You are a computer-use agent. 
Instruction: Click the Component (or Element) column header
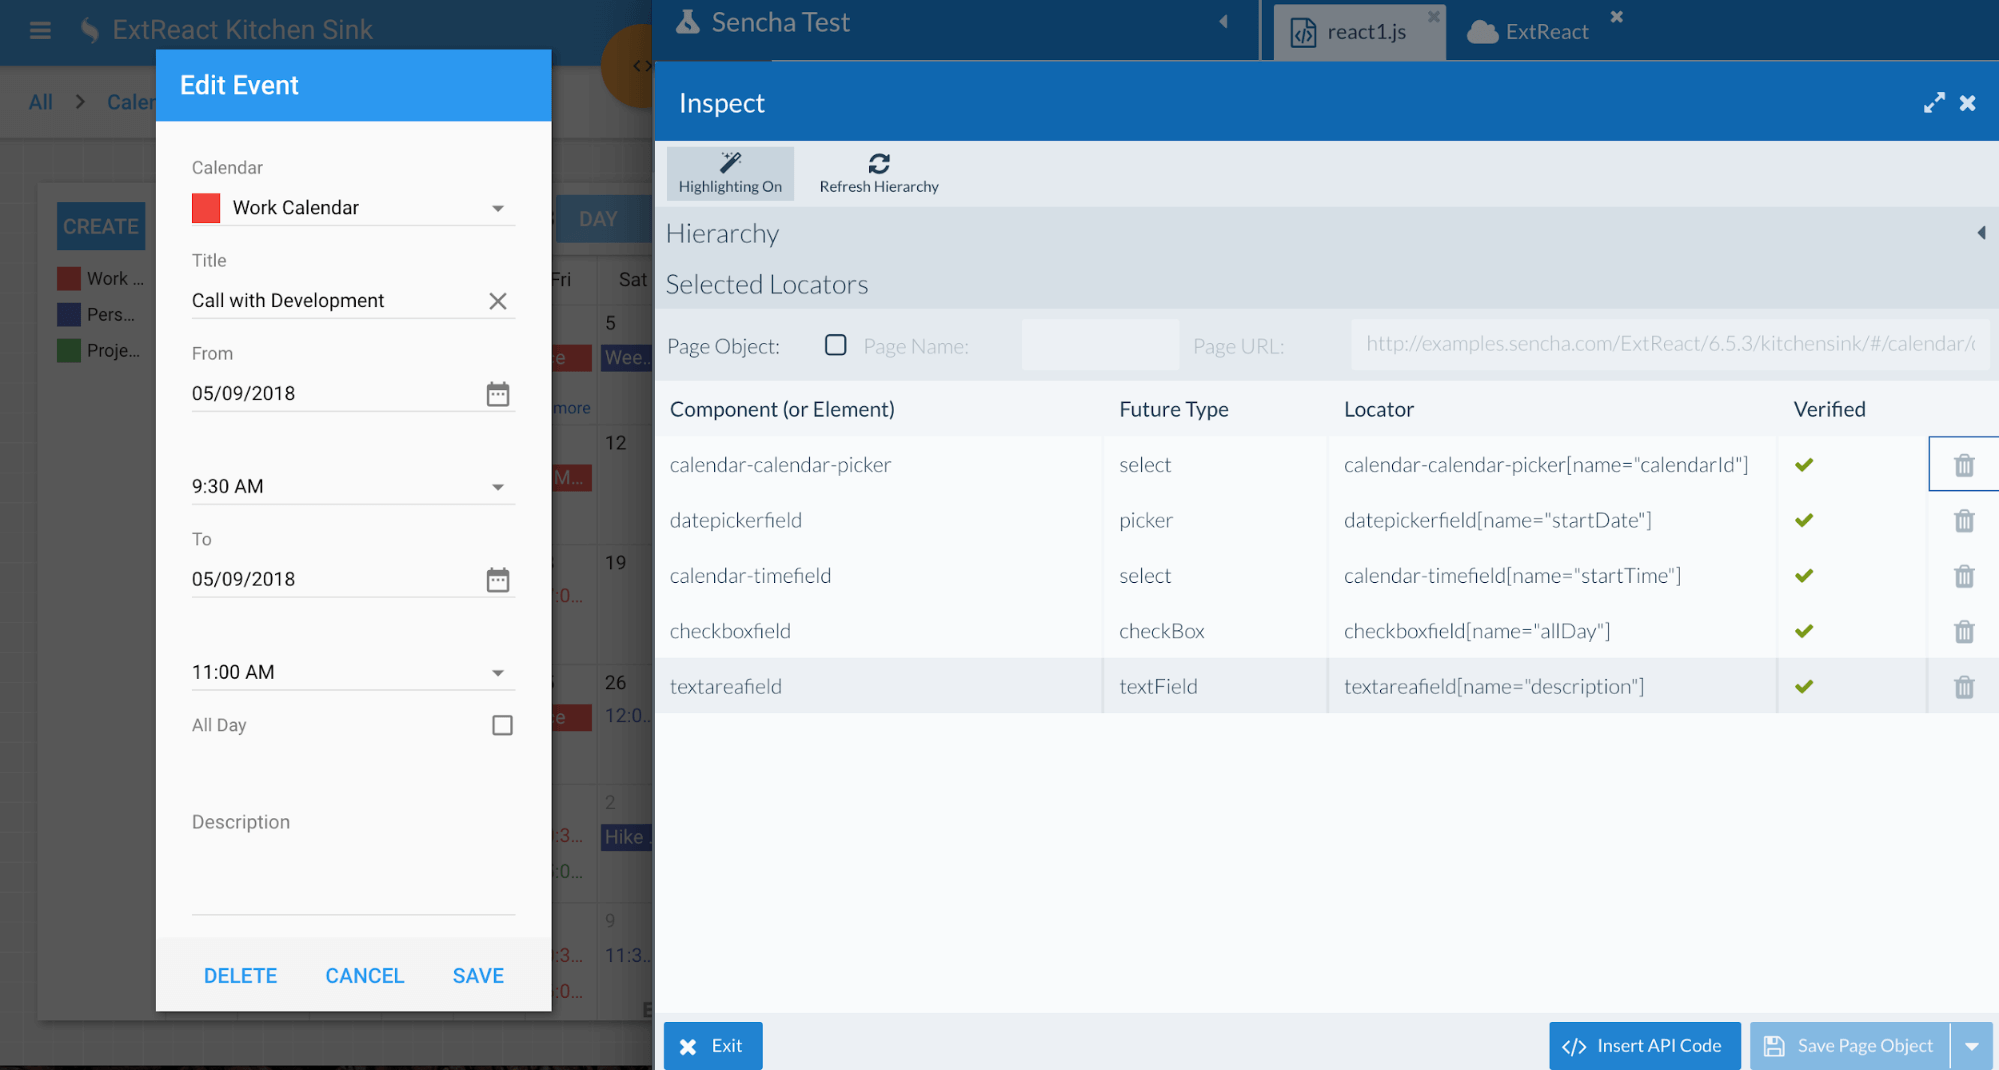[x=782, y=409]
